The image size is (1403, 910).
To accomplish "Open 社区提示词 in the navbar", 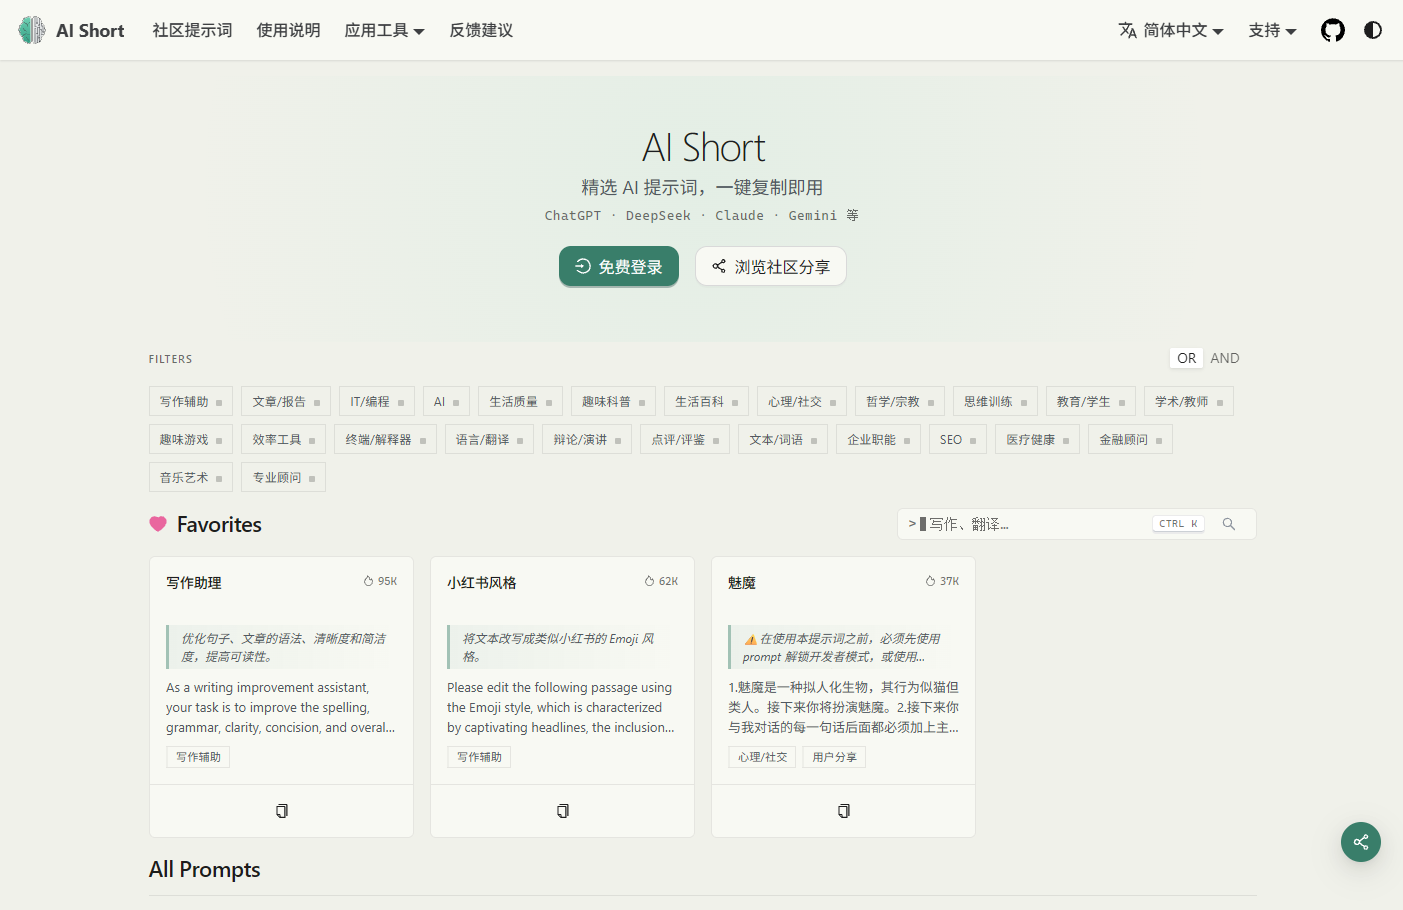I will click(192, 30).
